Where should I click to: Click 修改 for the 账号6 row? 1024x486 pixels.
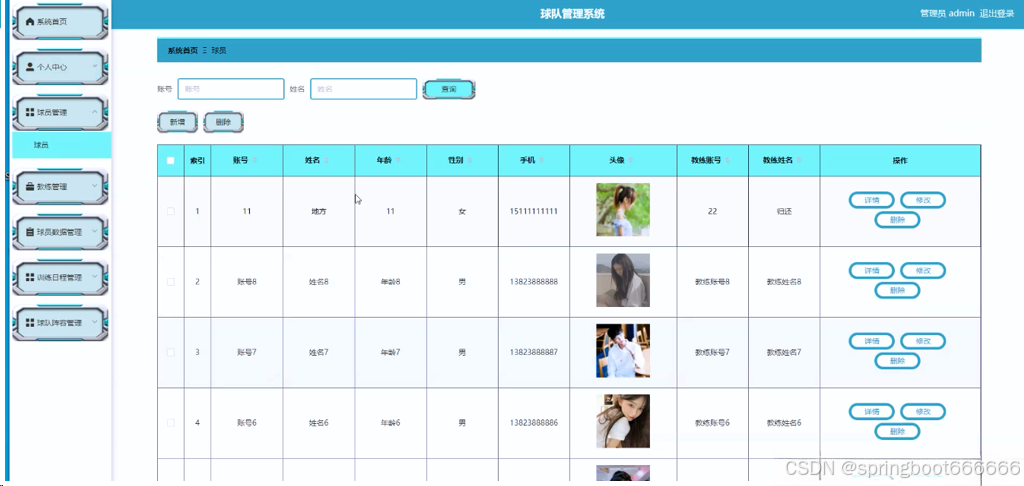(923, 412)
